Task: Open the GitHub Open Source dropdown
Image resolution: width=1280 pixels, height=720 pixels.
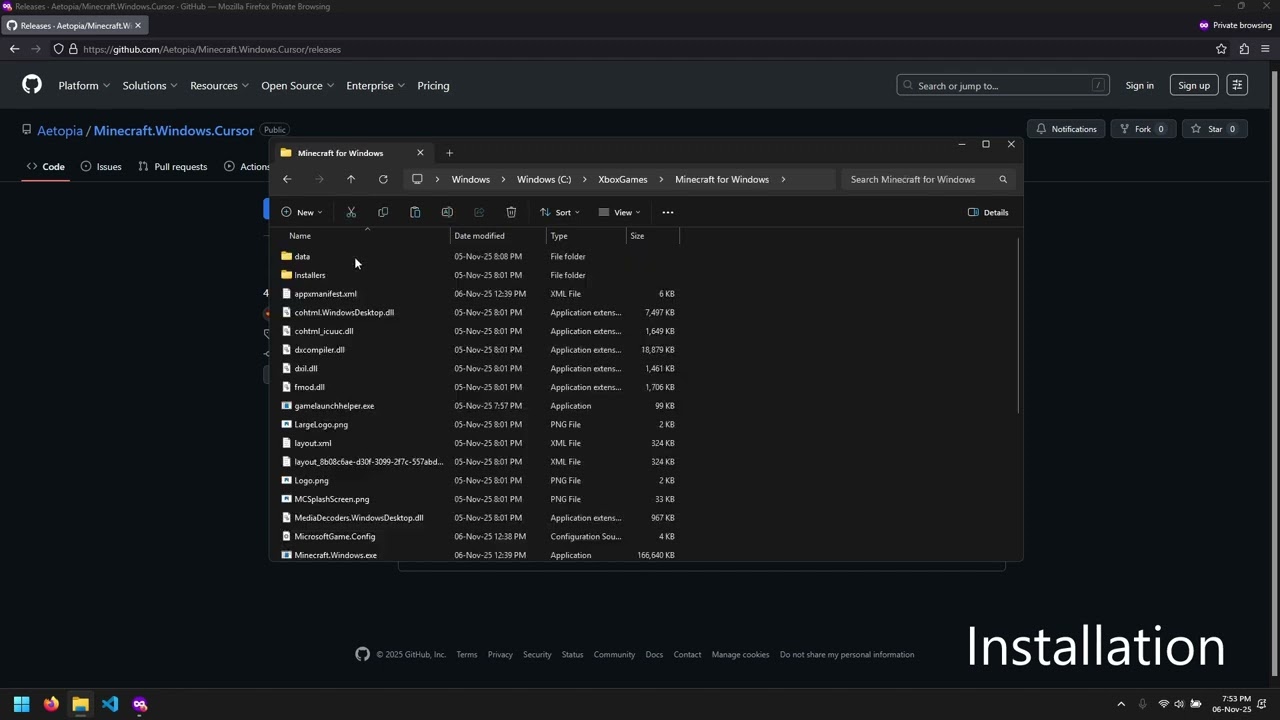Action: point(297,85)
